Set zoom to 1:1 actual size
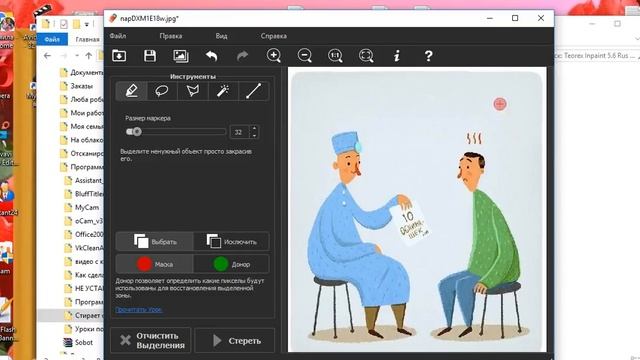The height and width of the screenshot is (360, 640). (x=335, y=56)
